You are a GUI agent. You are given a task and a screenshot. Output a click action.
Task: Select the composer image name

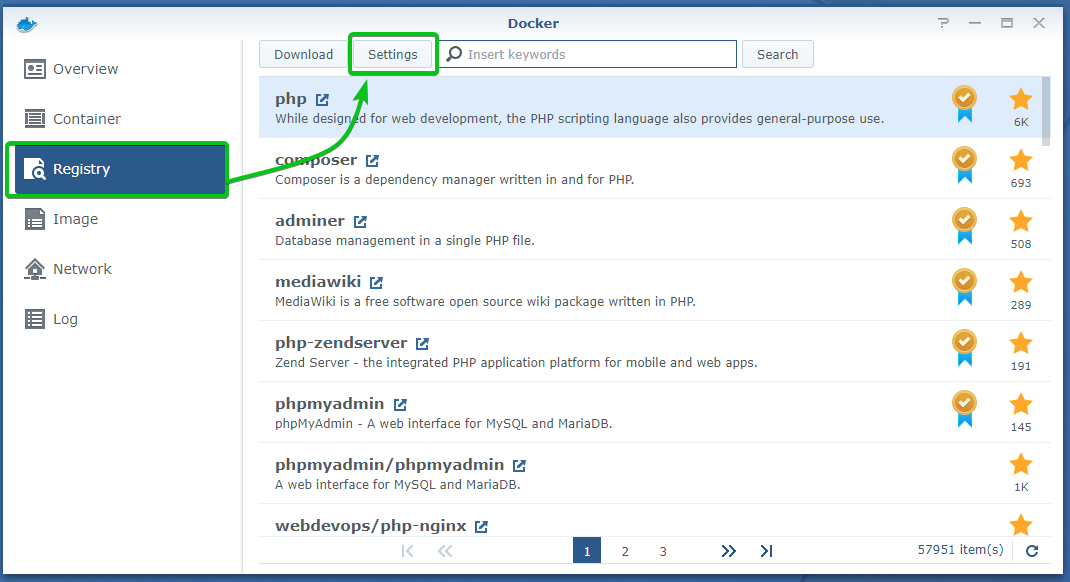click(x=316, y=160)
